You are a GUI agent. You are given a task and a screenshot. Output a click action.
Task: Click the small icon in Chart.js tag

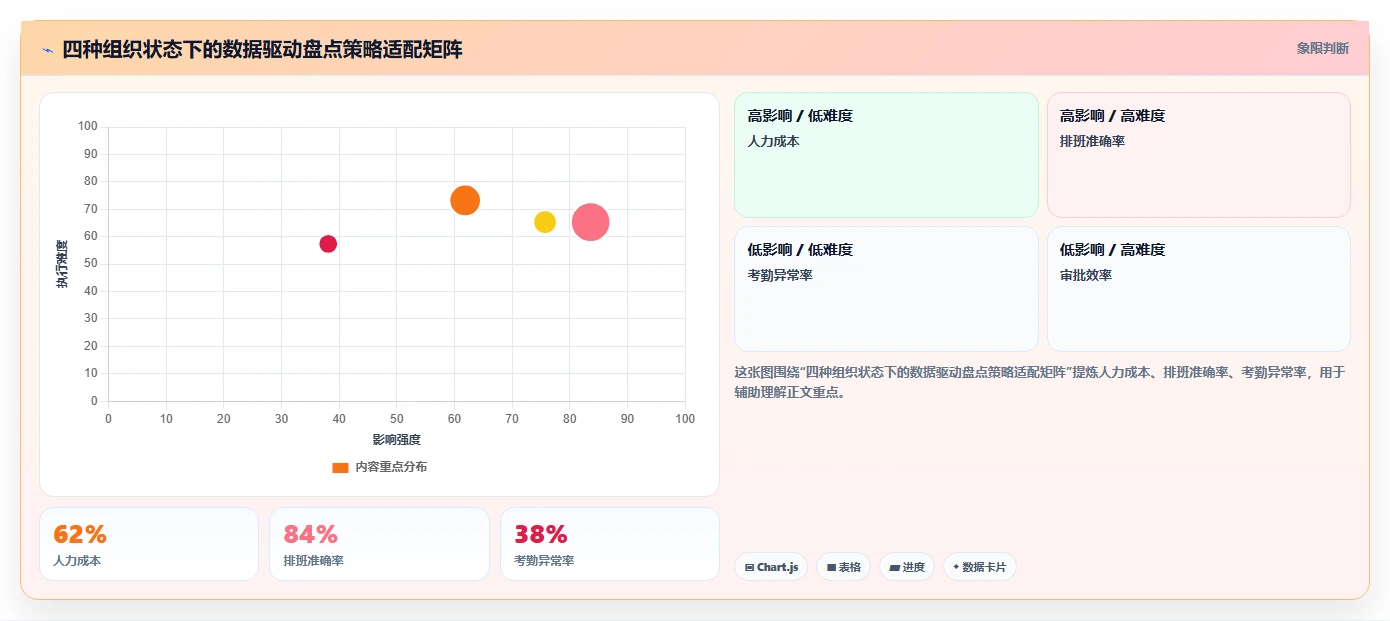[x=749, y=567]
